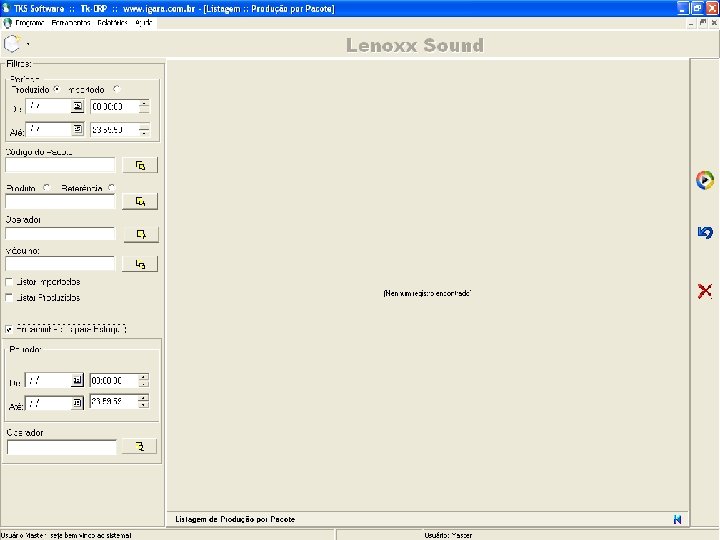Click the lower Operador input field
Screen dimensions: 720x540
pos(62,447)
